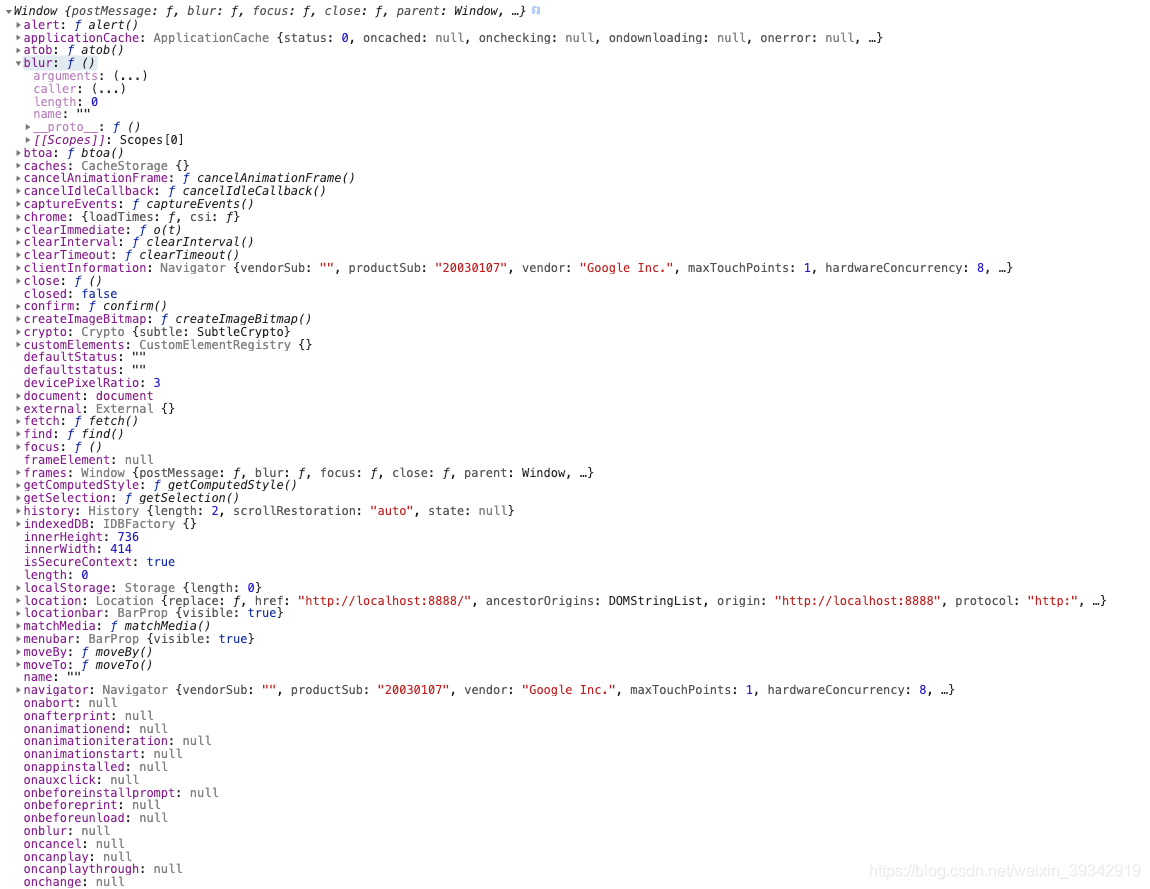Select the 'onabort: null' row
Image resolution: width=1150 pixels, height=889 pixels.
coord(70,703)
